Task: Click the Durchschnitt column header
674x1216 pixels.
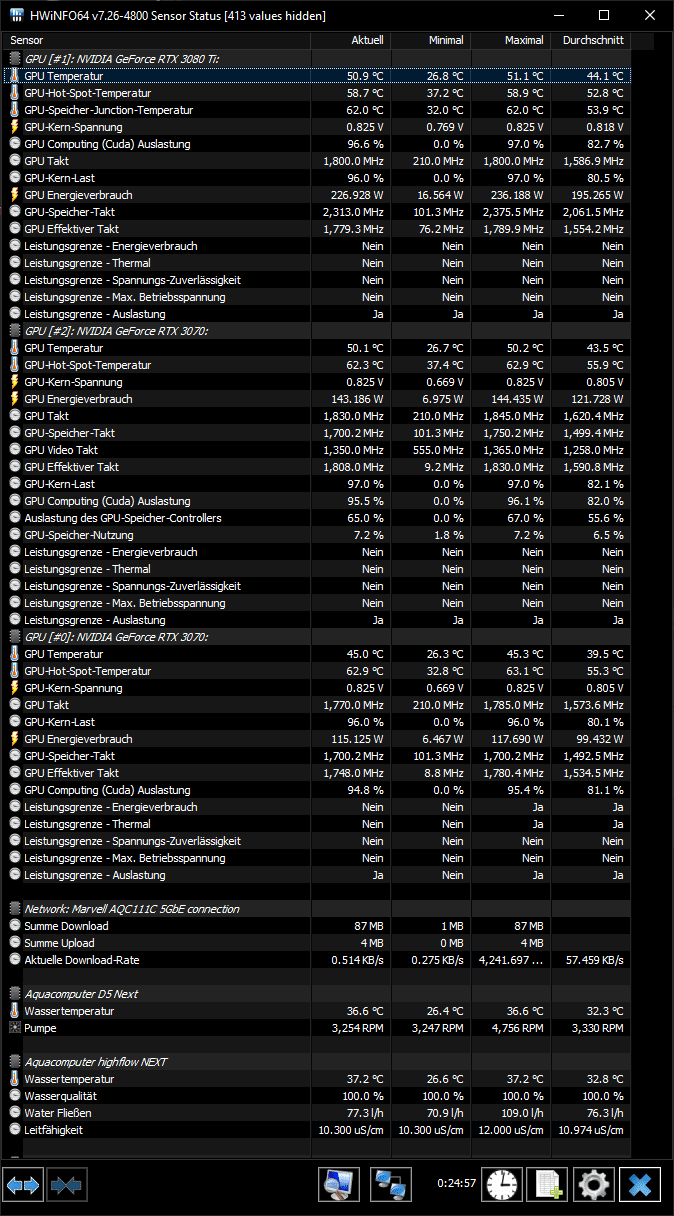Action: [591, 40]
